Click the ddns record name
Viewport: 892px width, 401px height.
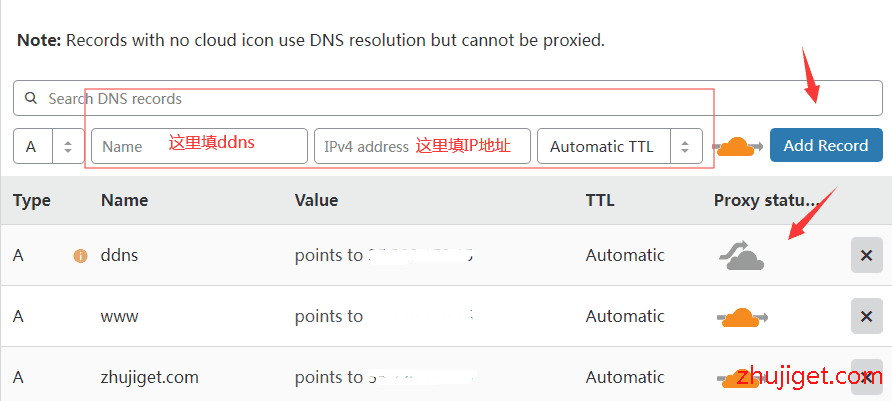119,255
